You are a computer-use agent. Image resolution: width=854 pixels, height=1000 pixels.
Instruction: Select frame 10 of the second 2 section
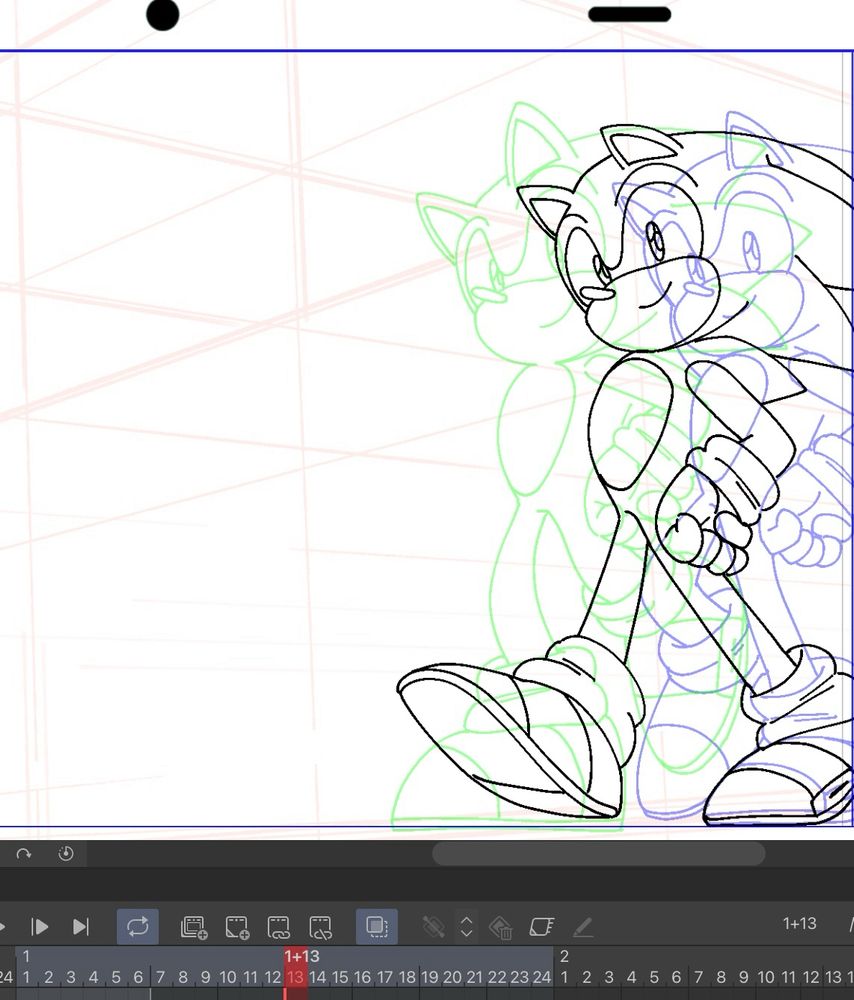[765, 977]
